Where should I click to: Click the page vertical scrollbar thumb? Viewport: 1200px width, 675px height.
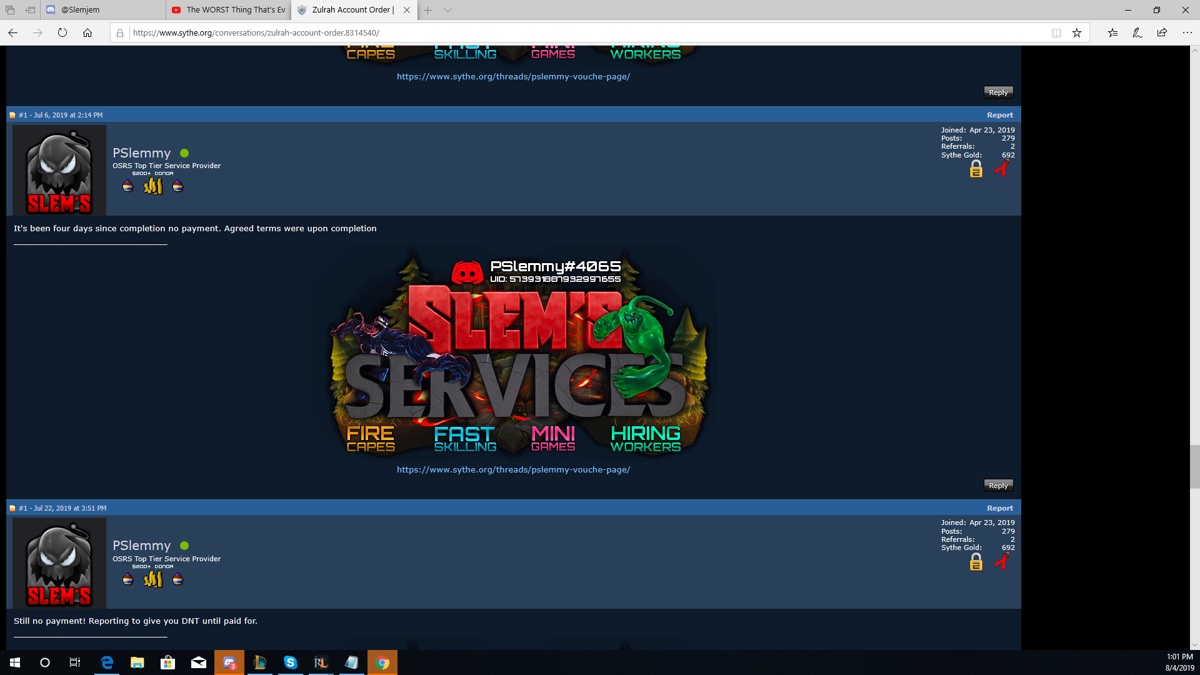click(x=1195, y=467)
